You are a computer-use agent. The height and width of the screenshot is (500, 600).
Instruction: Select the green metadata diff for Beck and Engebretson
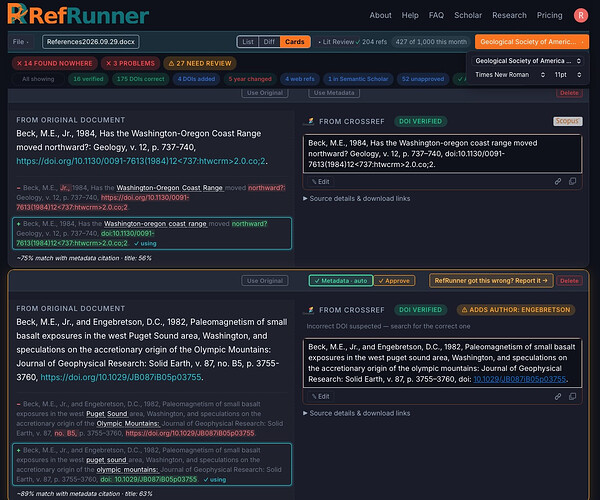click(x=152, y=464)
